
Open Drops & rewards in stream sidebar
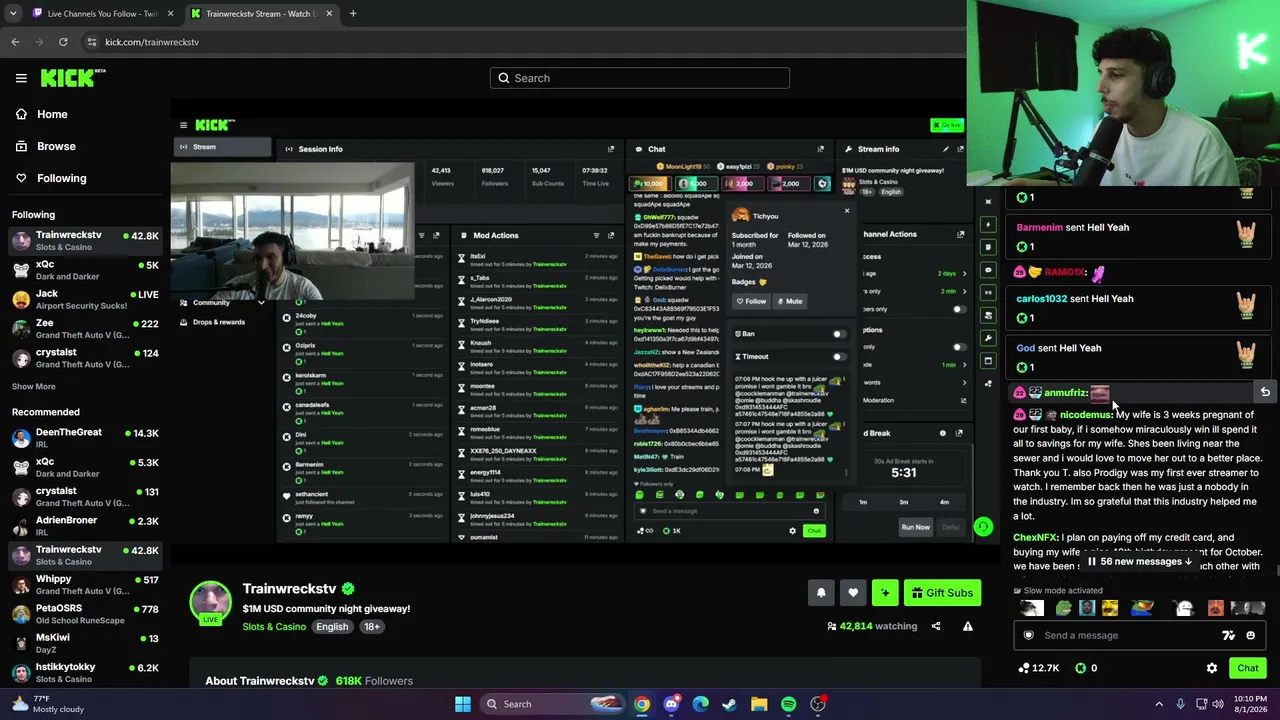tap(221, 322)
